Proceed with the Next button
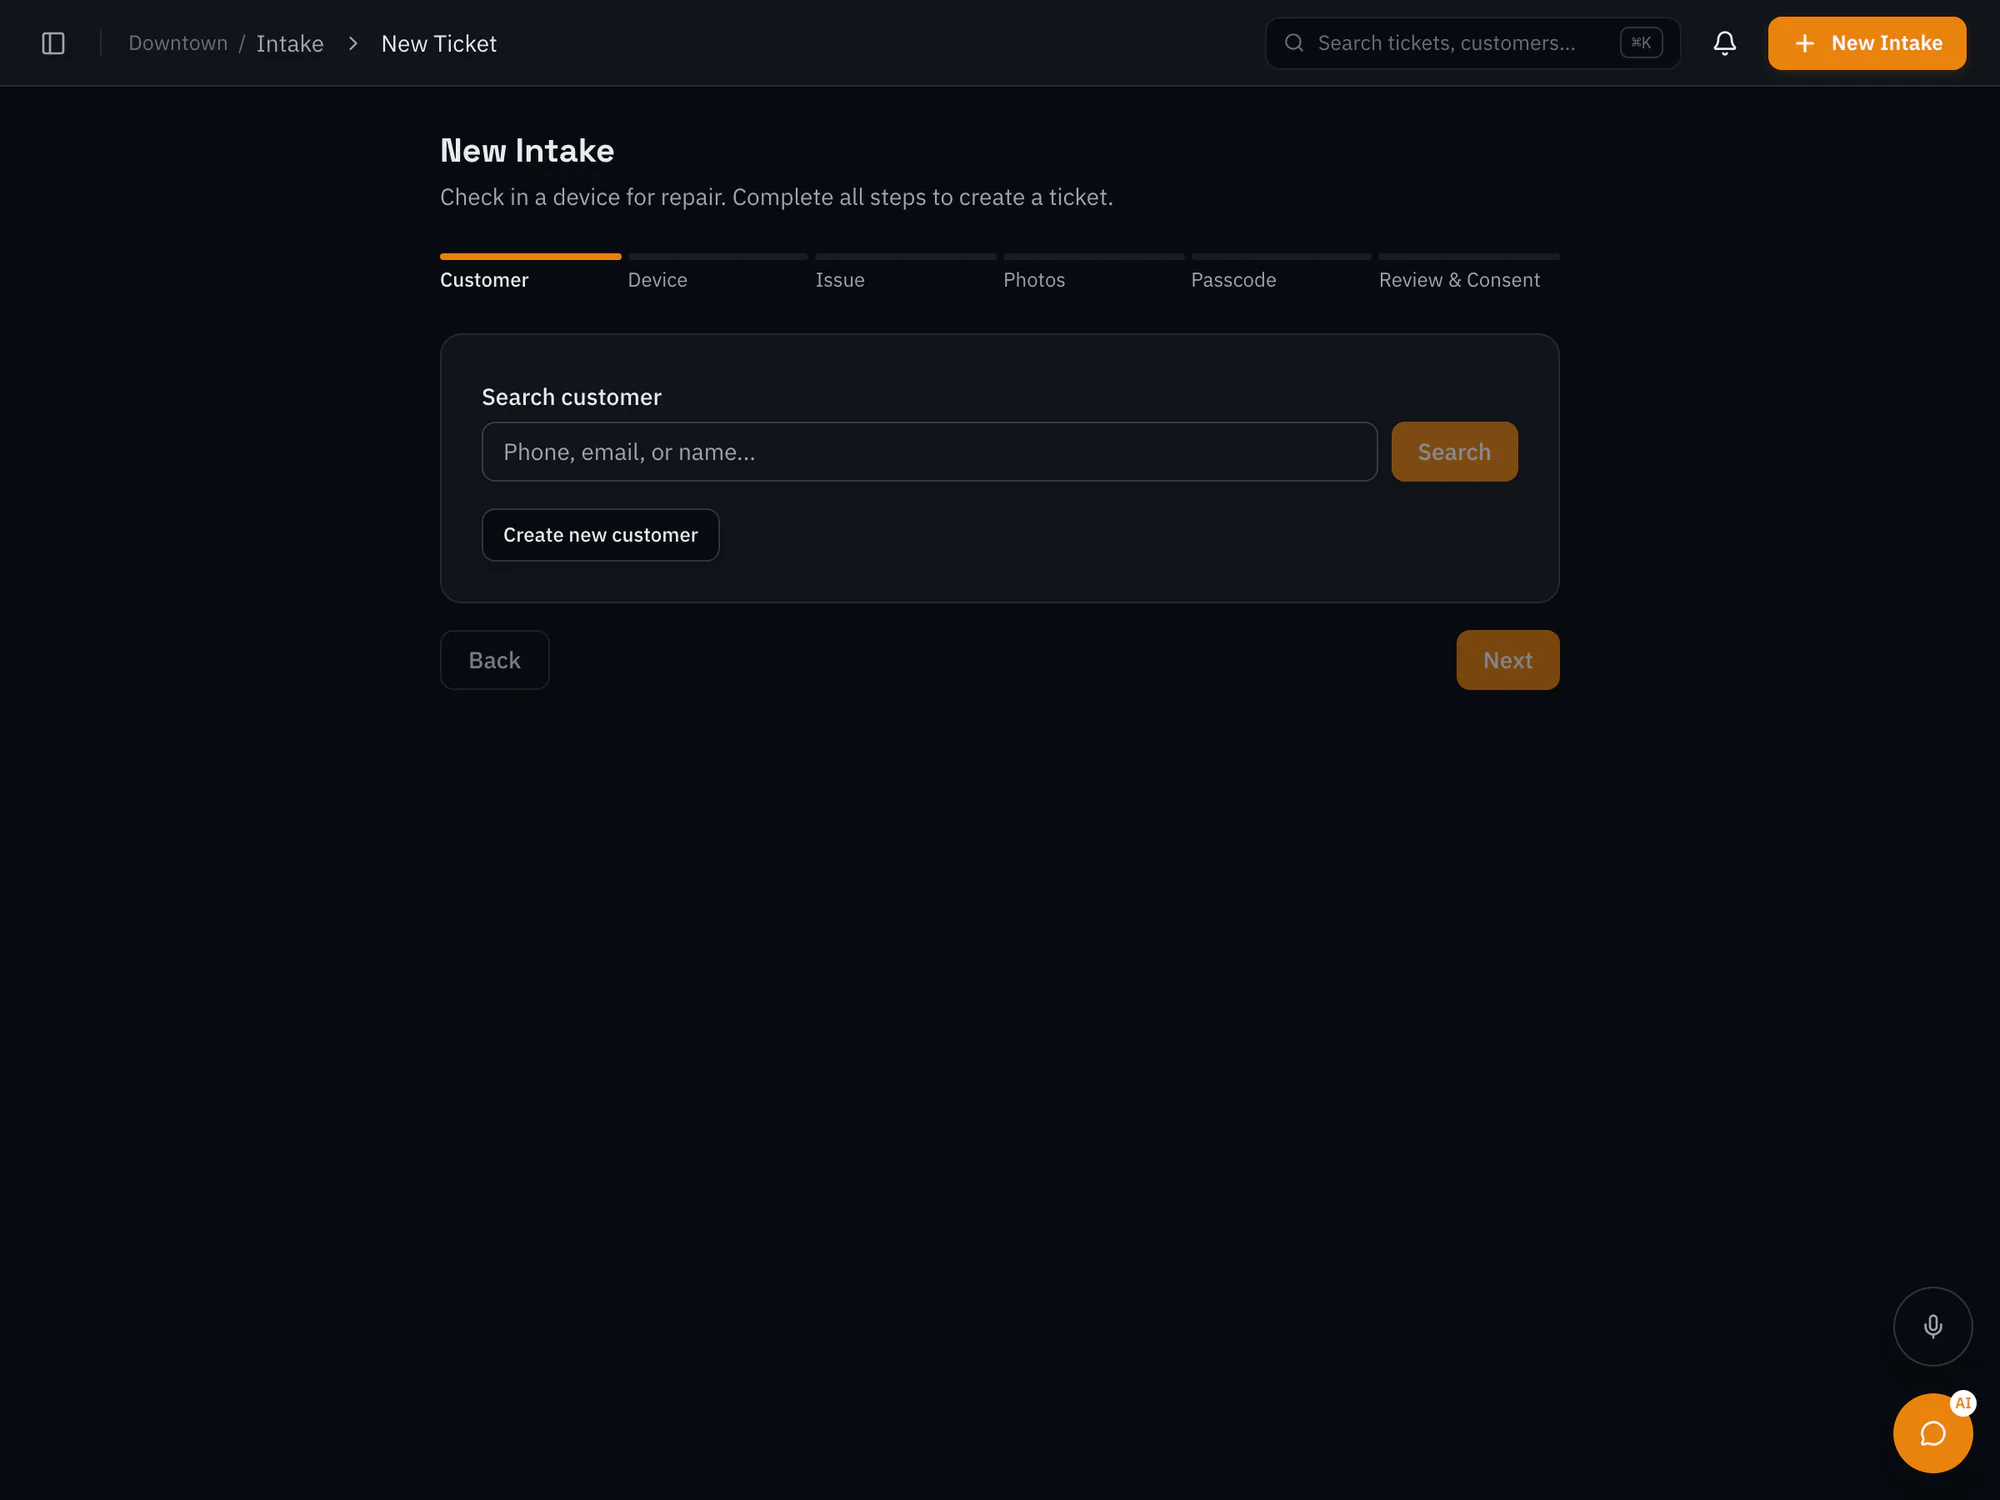 coord(1507,660)
